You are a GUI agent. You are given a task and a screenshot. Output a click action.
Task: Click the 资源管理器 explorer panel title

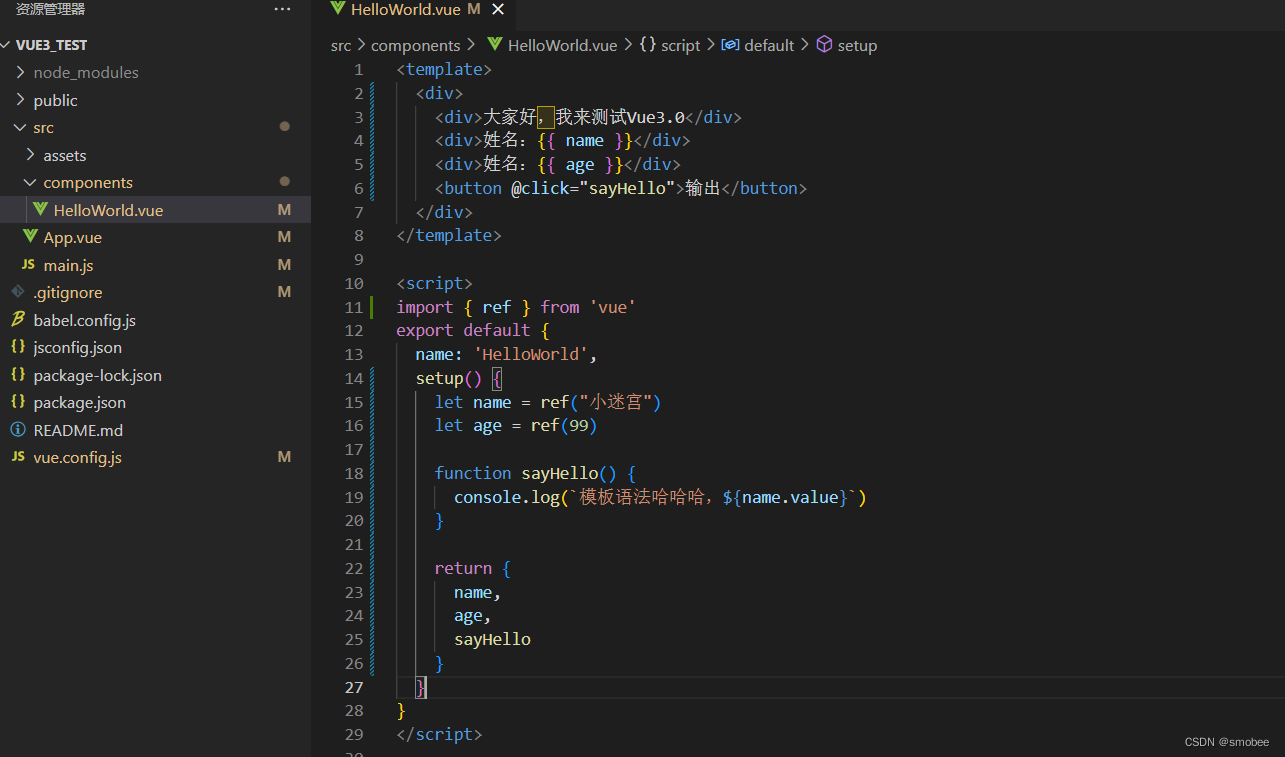click(x=50, y=9)
